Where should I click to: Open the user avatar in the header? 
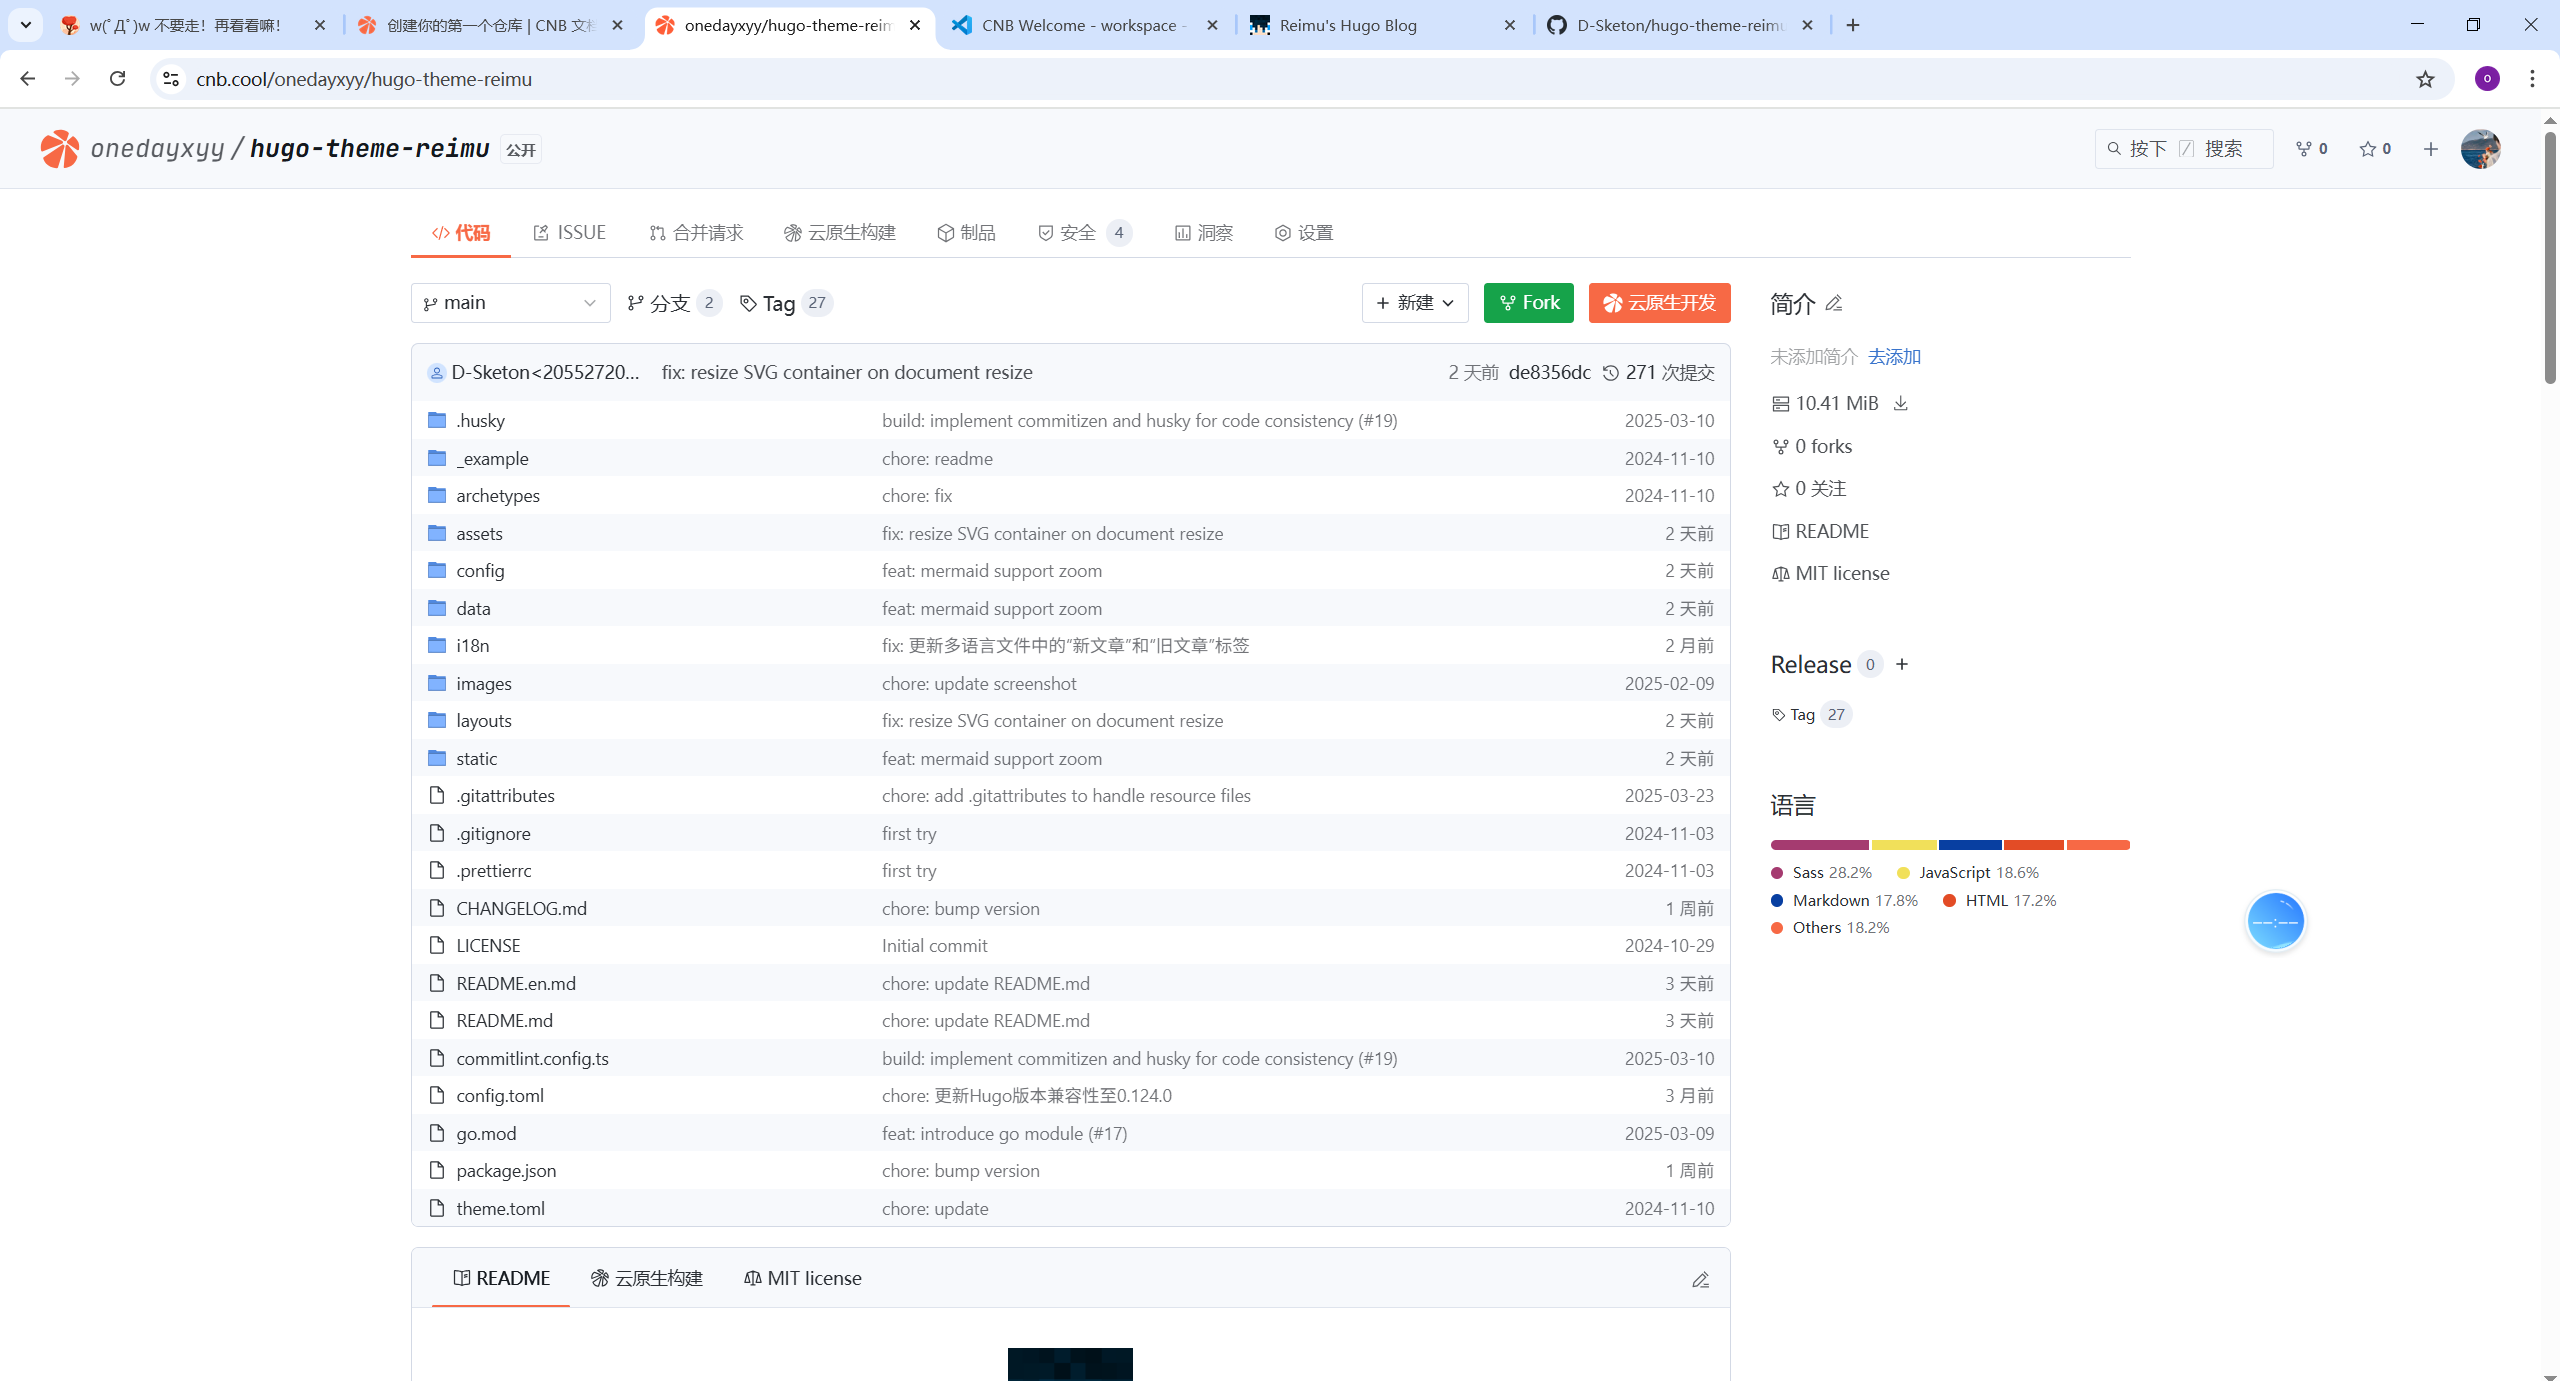tap(2480, 149)
